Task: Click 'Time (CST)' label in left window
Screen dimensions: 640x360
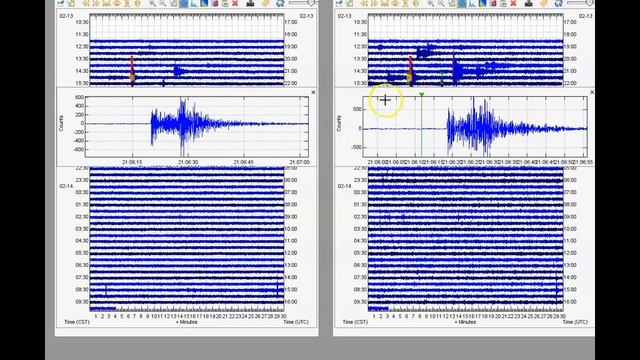Action: click(77, 322)
